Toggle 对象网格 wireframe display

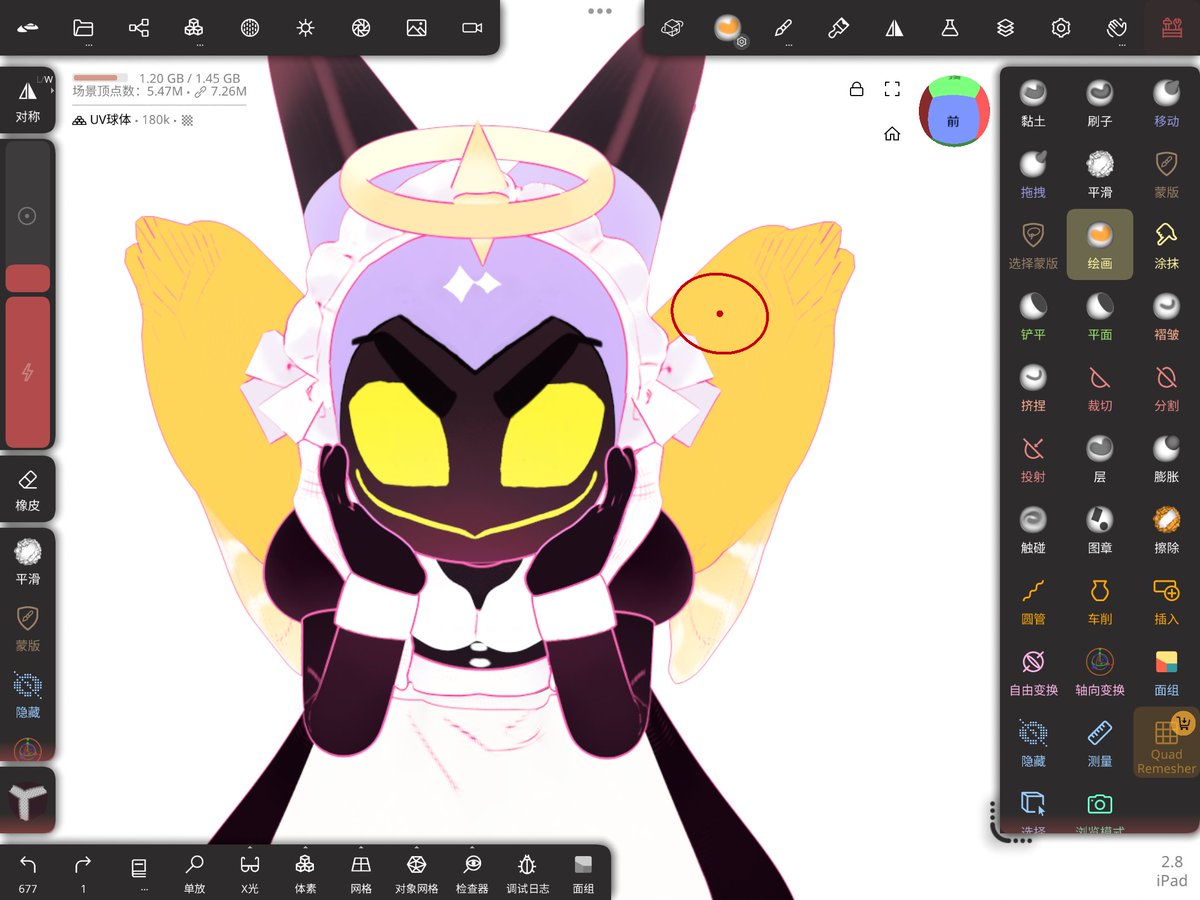click(416, 873)
